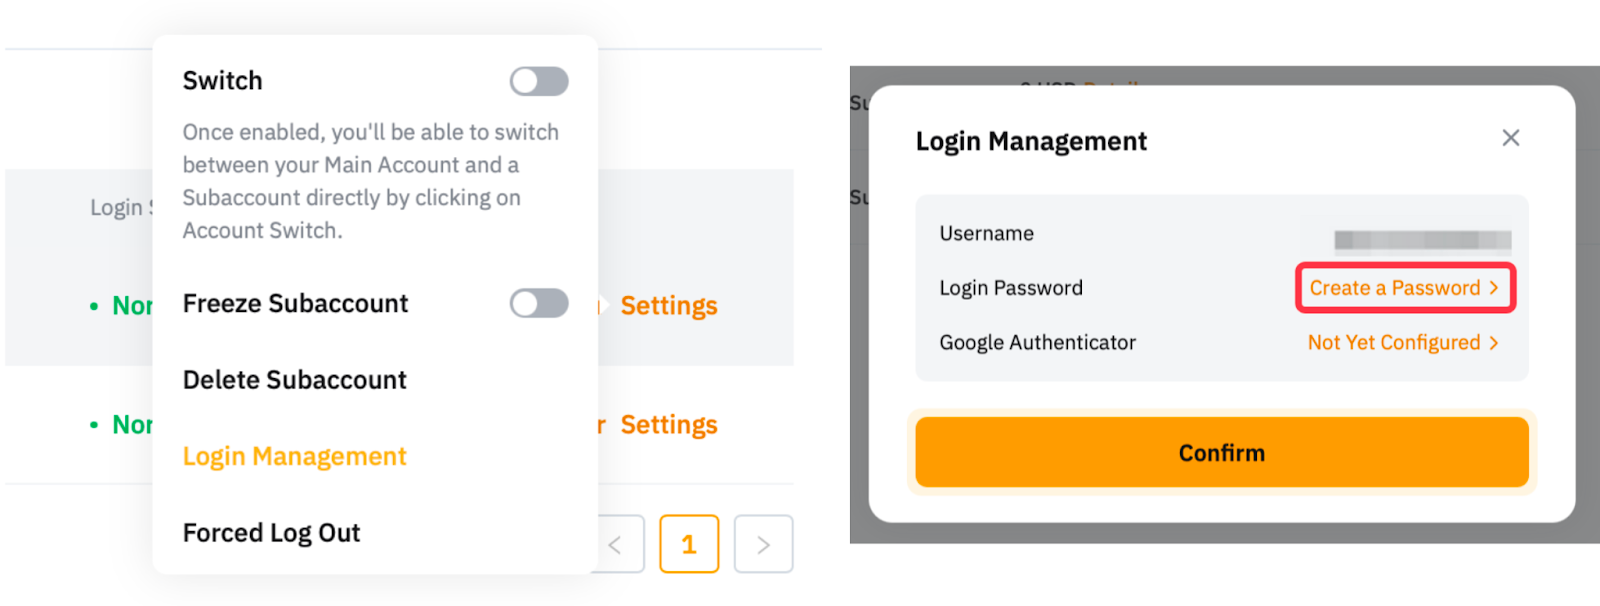Viewport: 1600px width, 606px height.
Task: Open Login Management from the menu
Action: (x=294, y=457)
